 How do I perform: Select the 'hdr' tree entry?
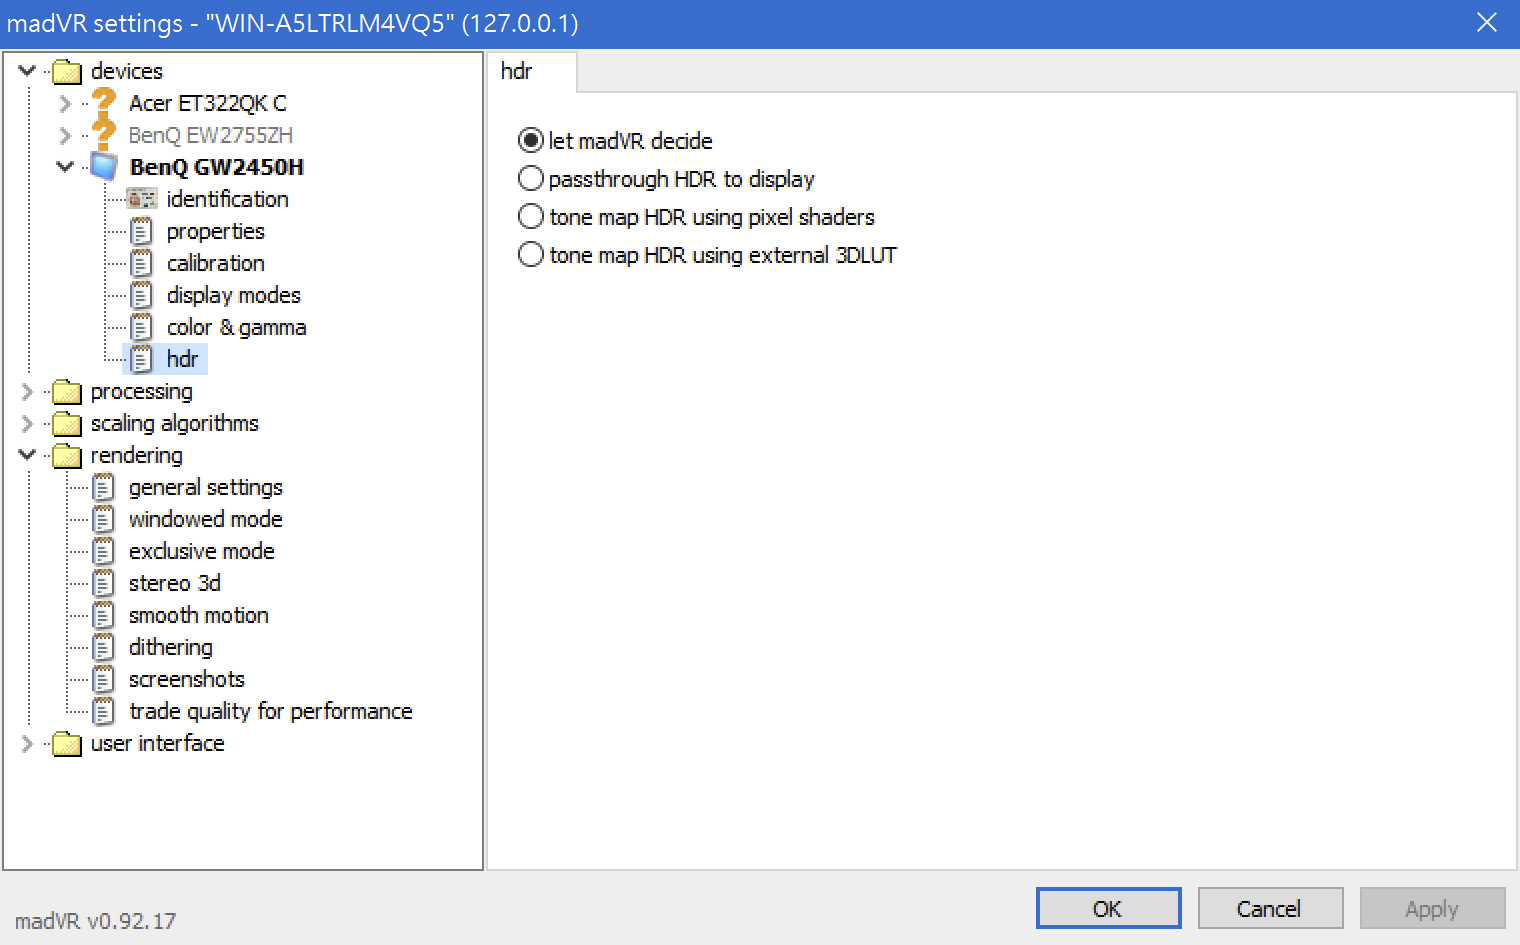[x=182, y=359]
